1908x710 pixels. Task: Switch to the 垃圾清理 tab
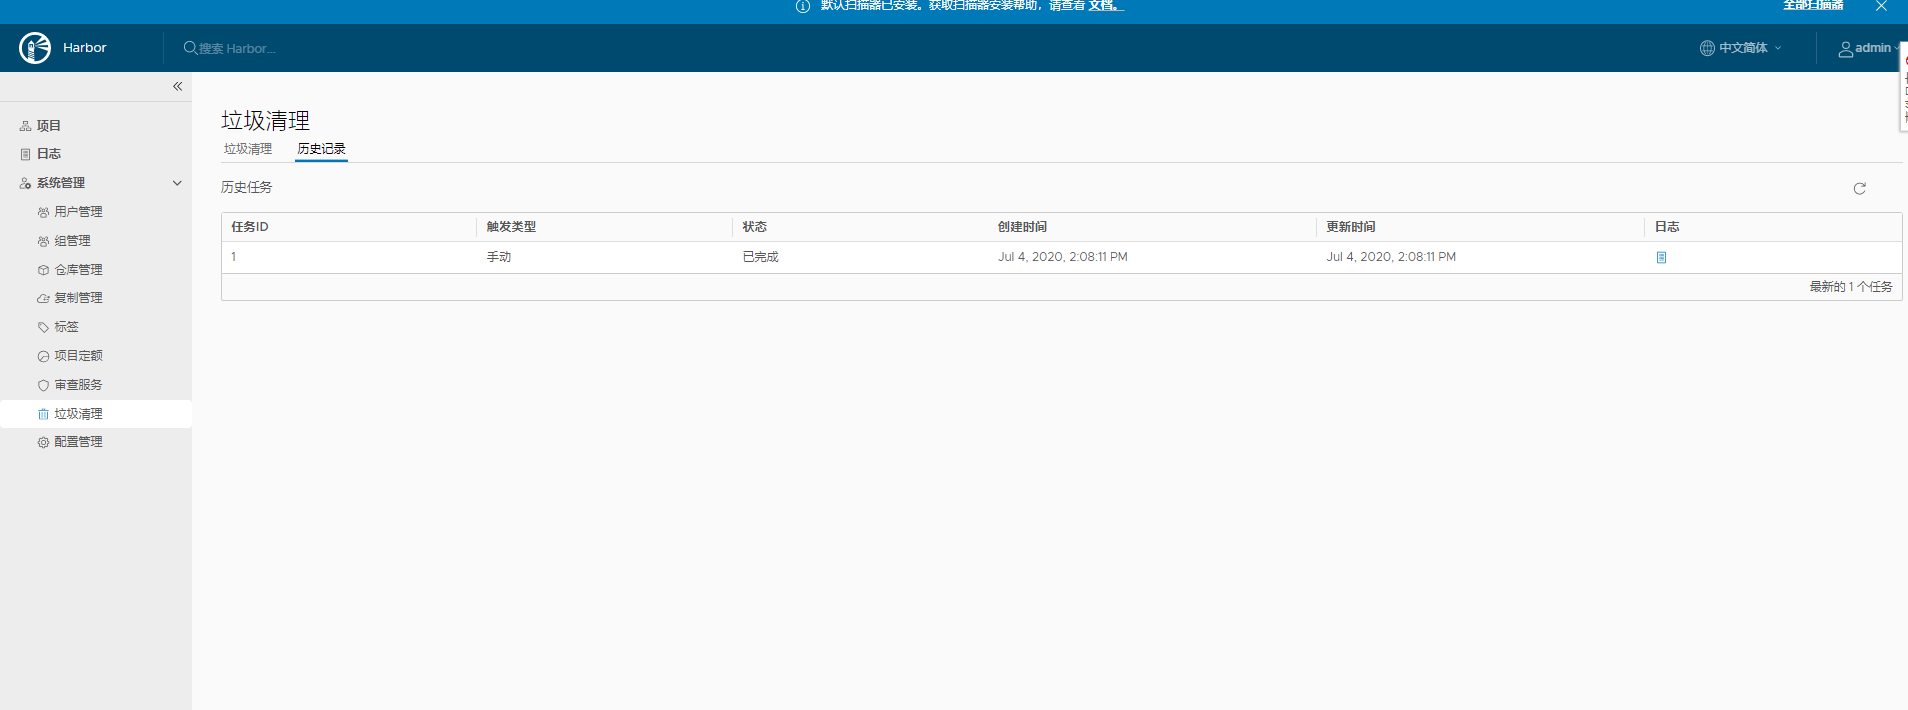248,149
